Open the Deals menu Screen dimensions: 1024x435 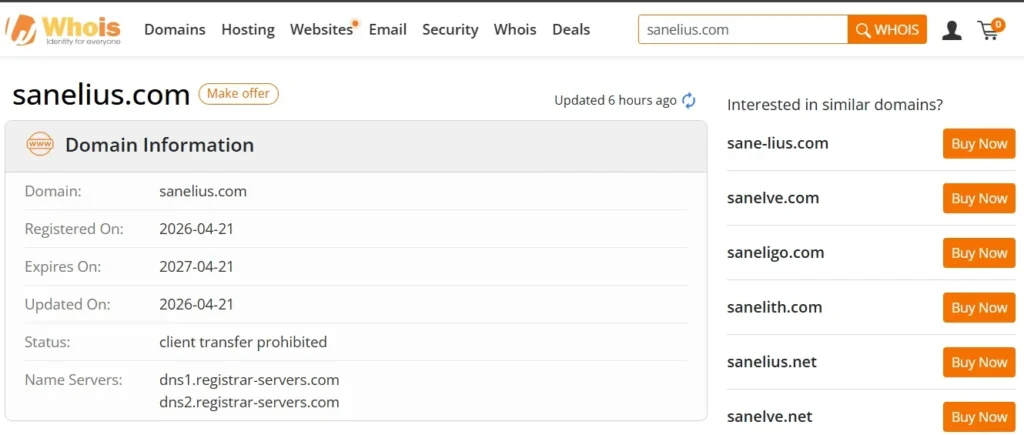point(571,29)
